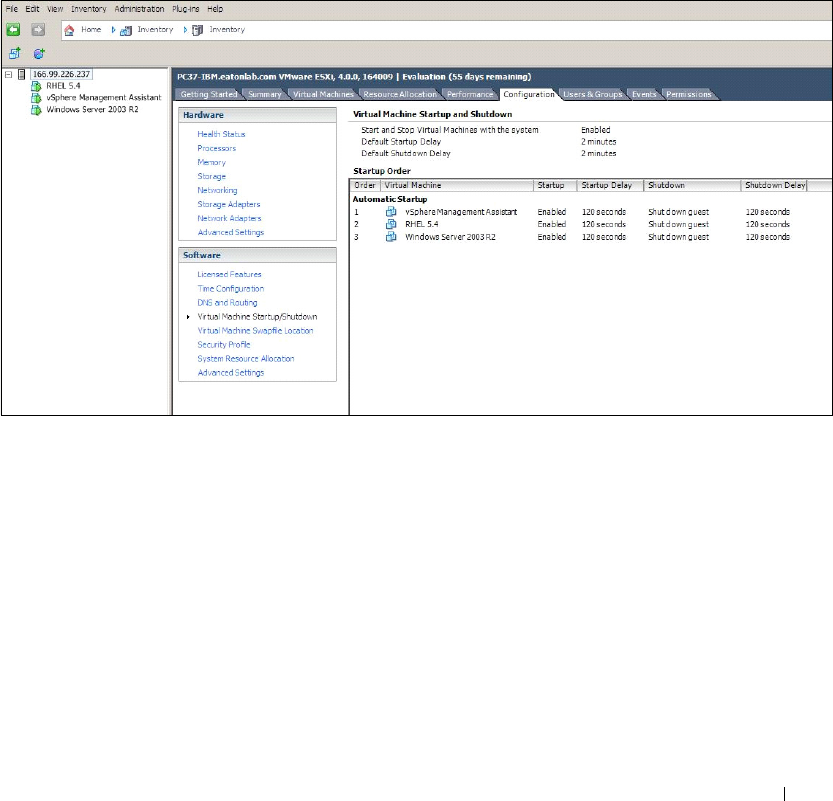Switch to the Resource Allocation tab
Image resolution: width=833 pixels, height=801 pixels.
pos(398,94)
